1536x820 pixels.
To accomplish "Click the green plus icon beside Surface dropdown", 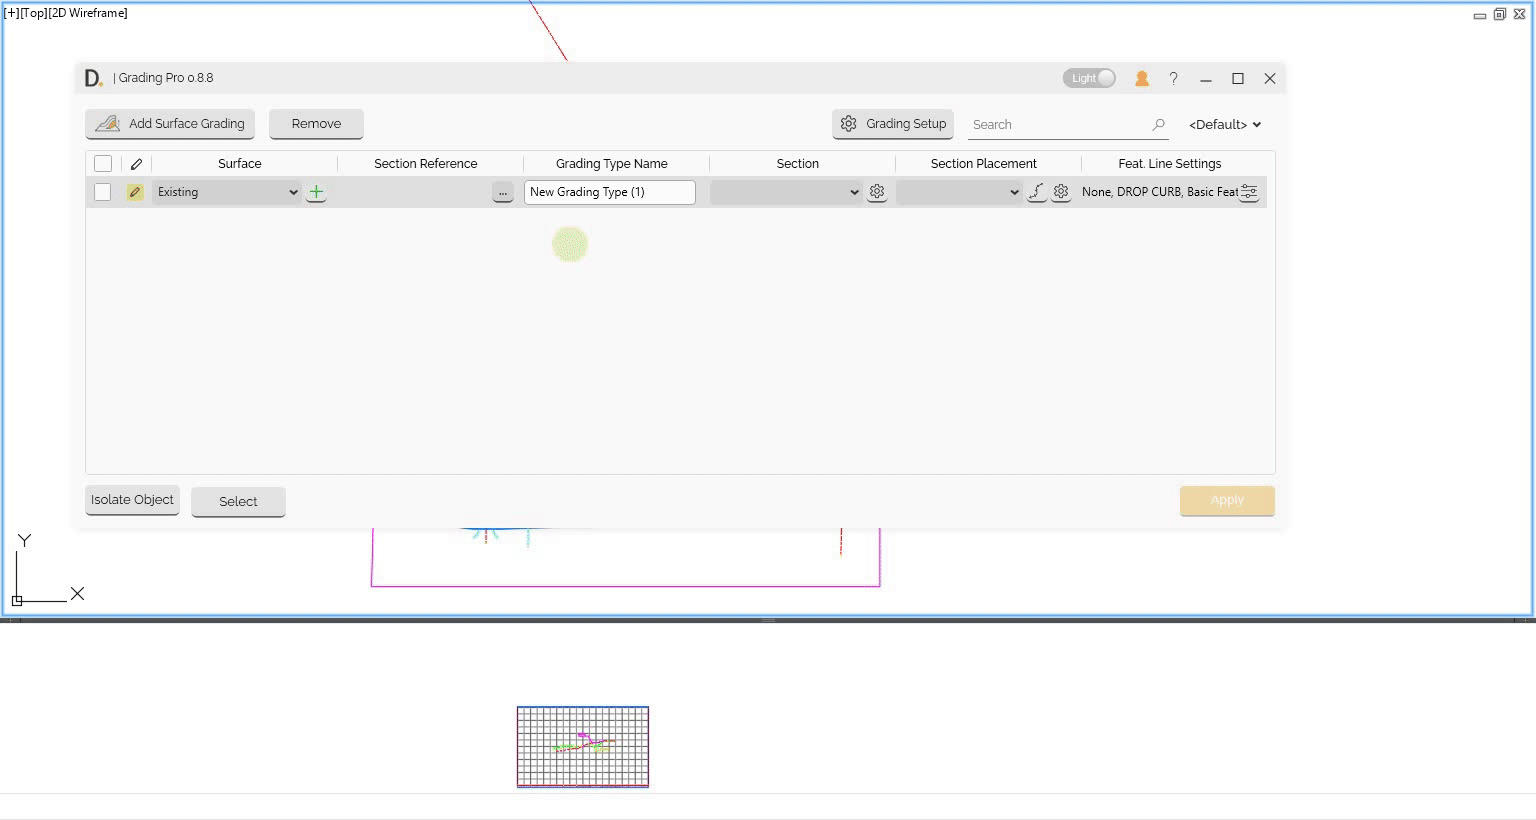I will point(316,192).
